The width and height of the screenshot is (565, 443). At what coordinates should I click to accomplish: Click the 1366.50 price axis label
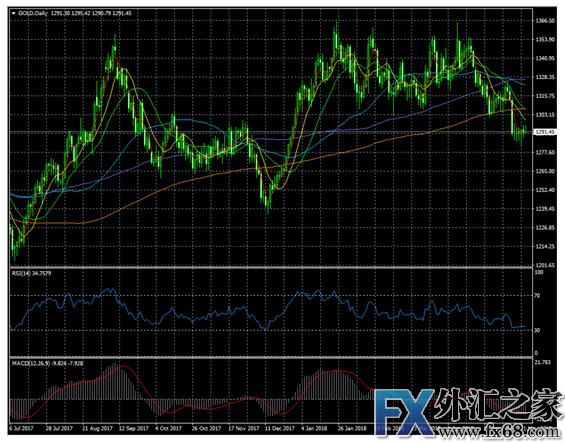pyautogui.click(x=544, y=21)
